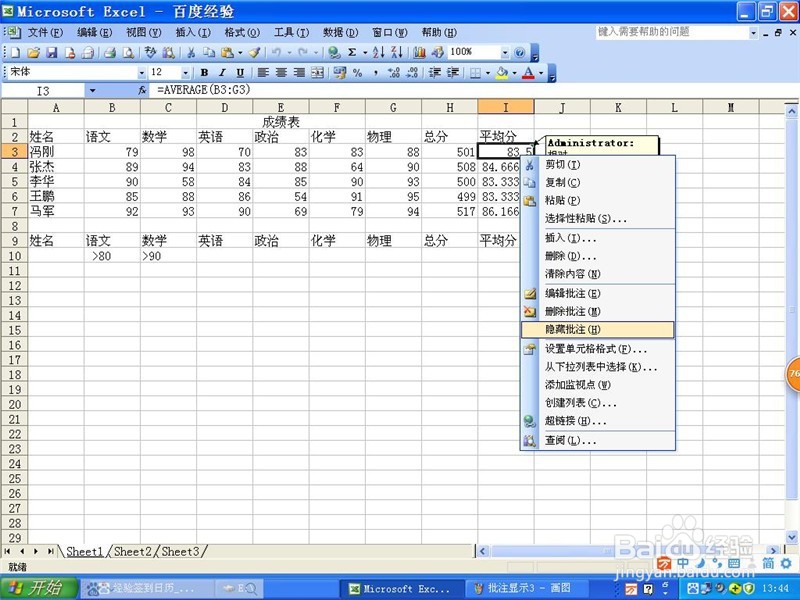Toggle Bold formatting
Screen dimensions: 800x600
pyautogui.click(x=204, y=73)
